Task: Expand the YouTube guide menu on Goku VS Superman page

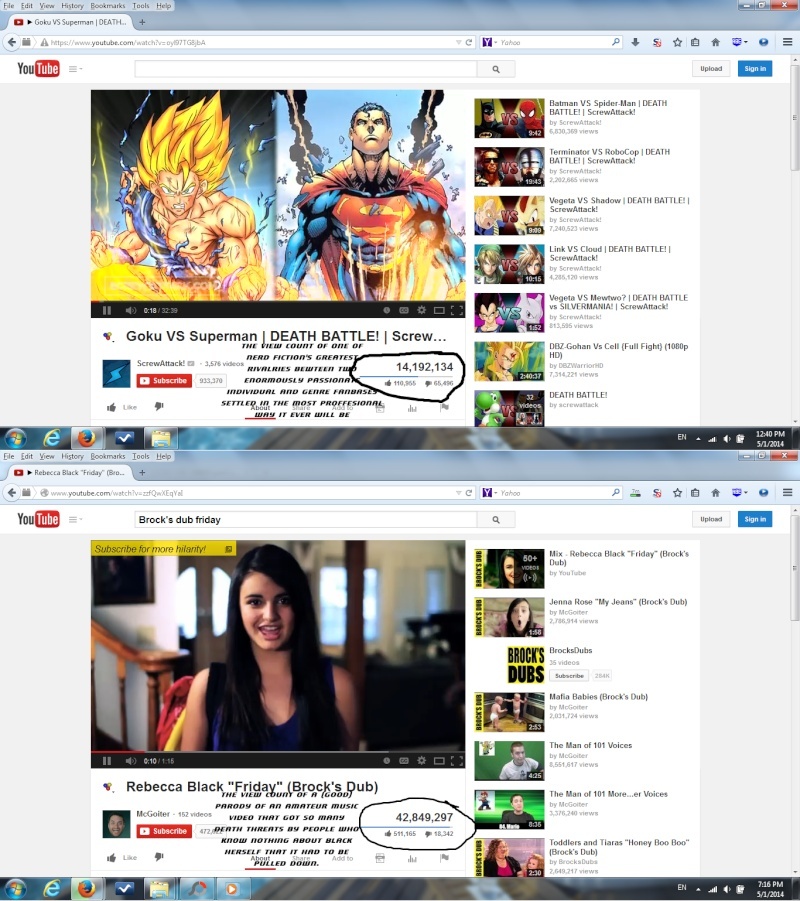Action: pos(75,69)
